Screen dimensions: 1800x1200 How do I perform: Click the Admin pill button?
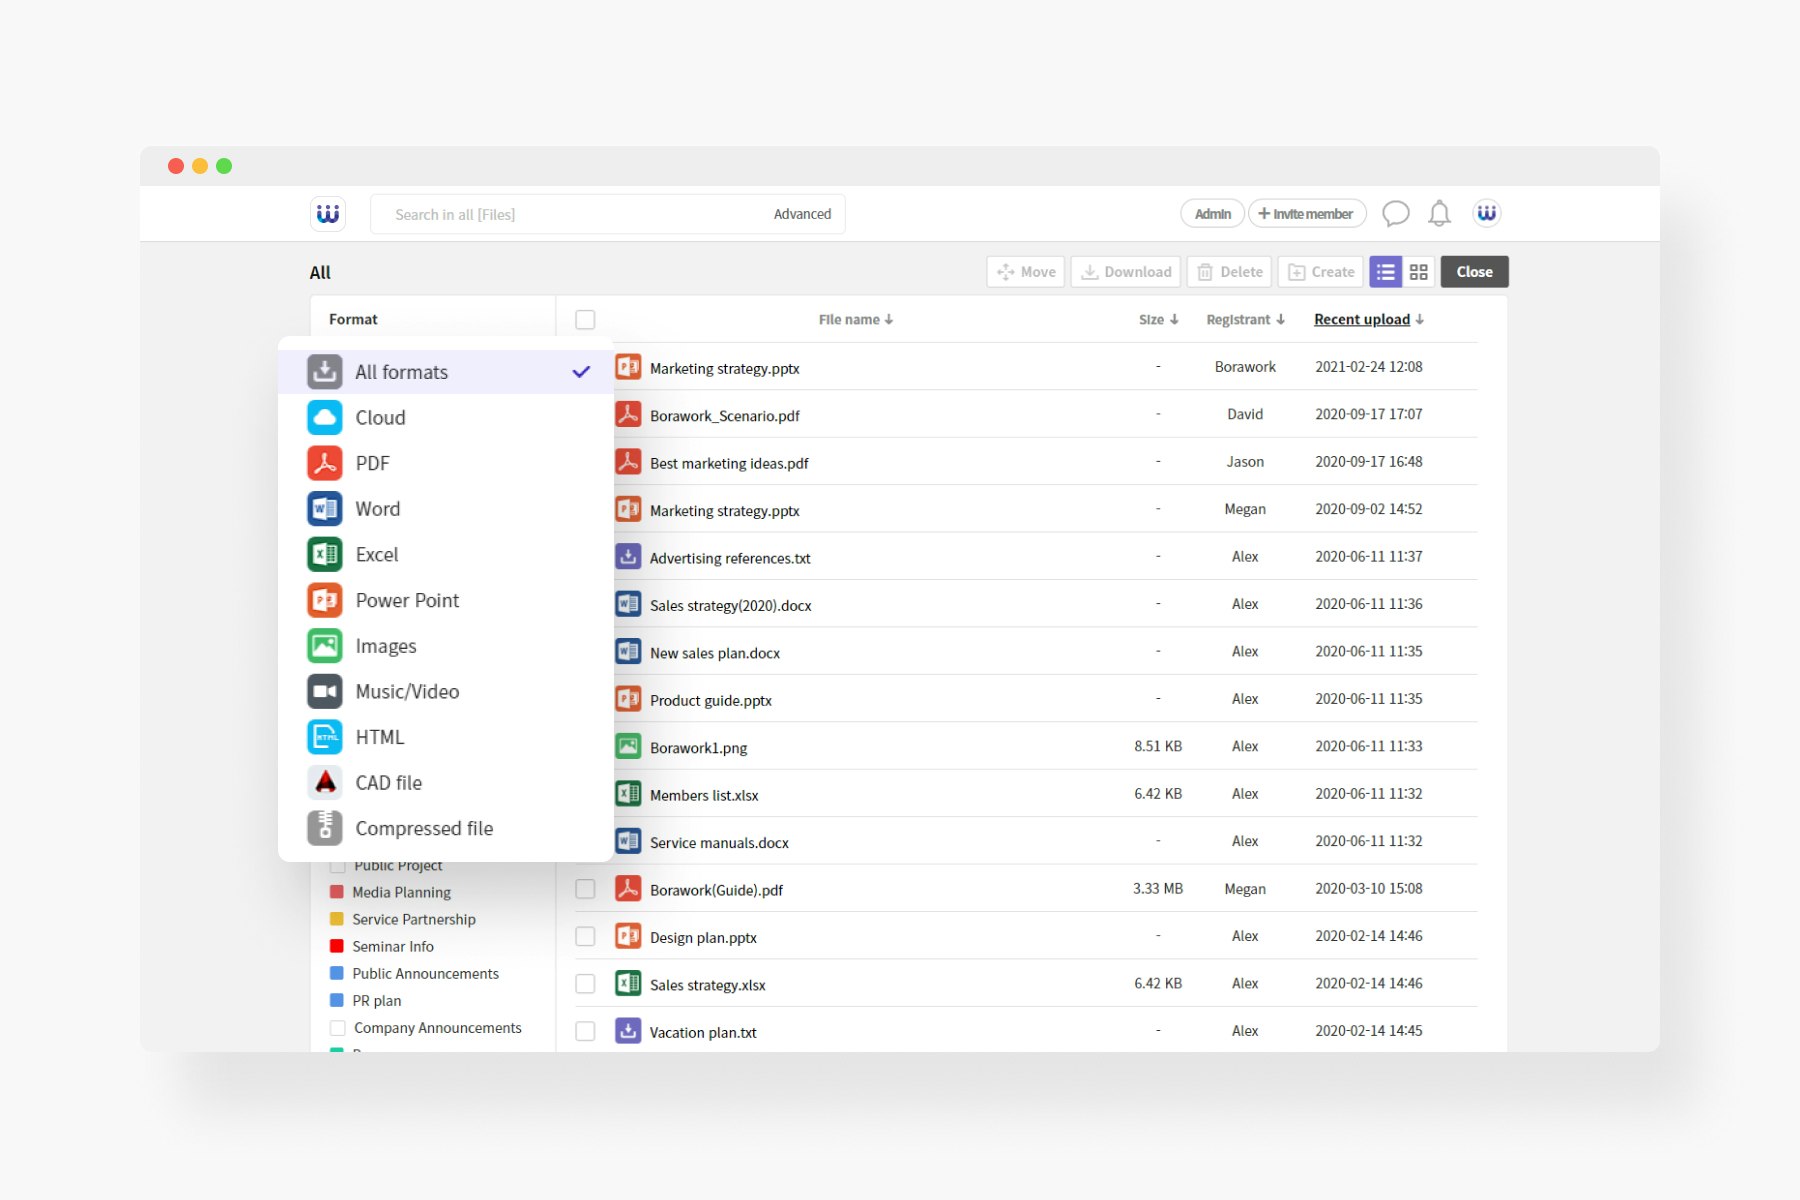pos(1213,214)
